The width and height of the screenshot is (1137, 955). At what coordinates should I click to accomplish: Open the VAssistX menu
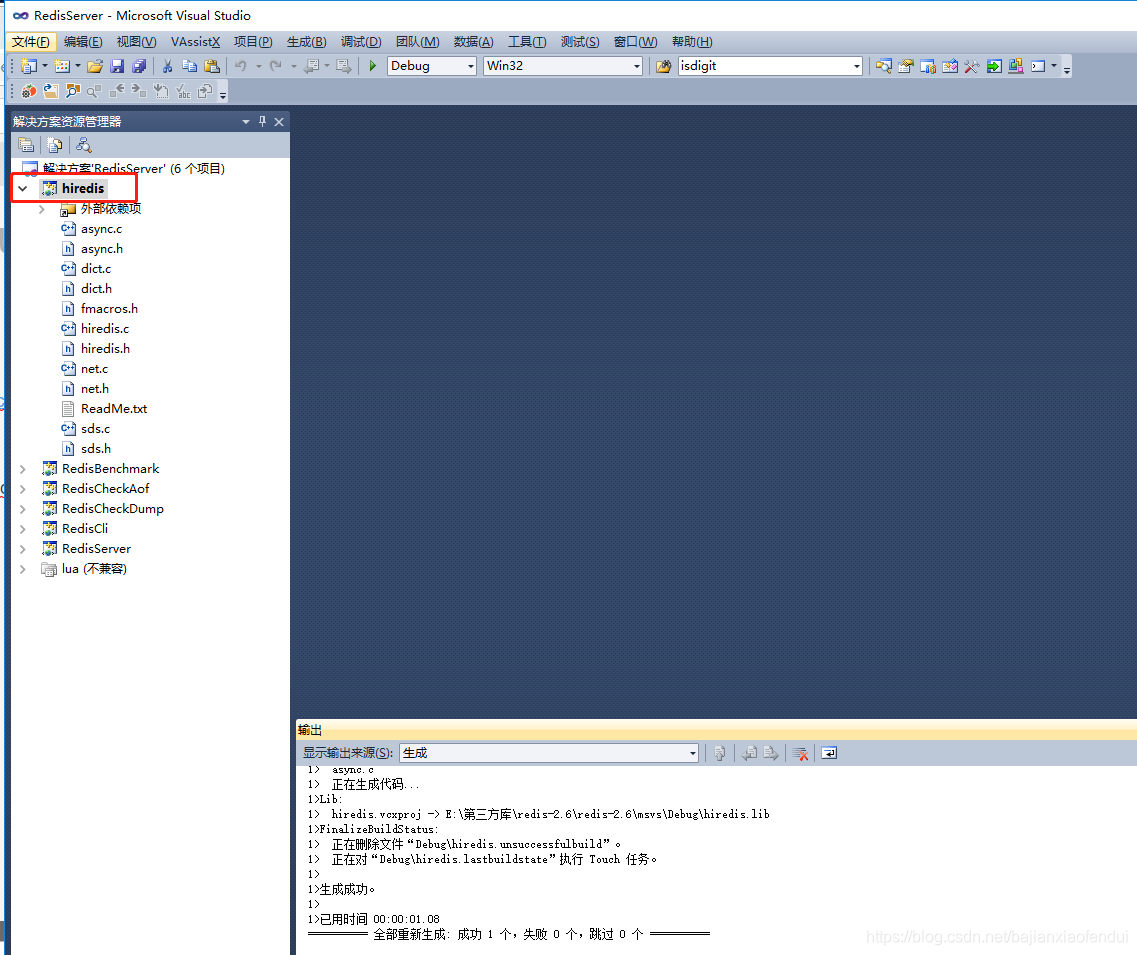point(195,42)
